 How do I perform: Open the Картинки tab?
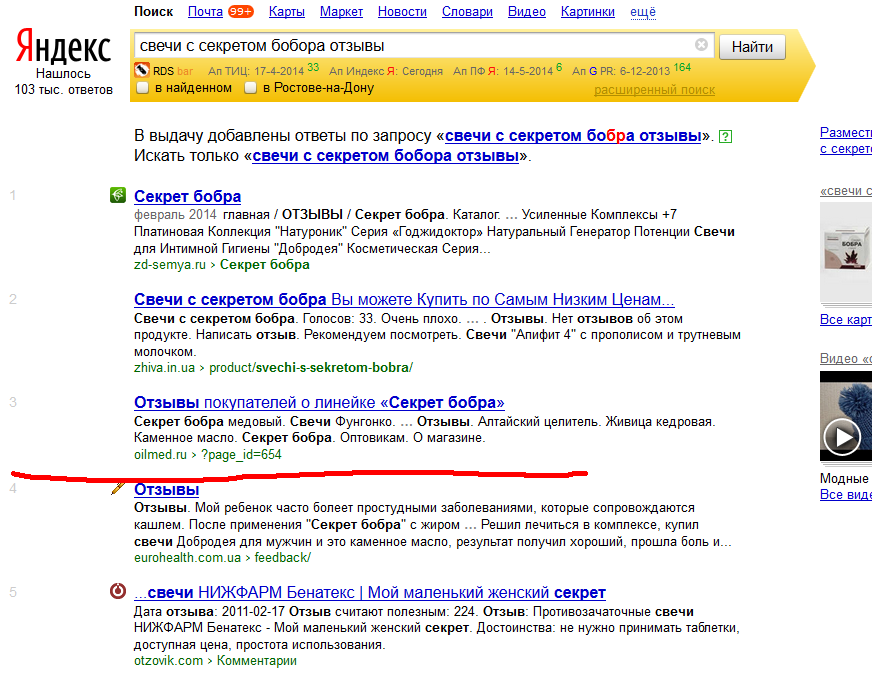(x=588, y=12)
